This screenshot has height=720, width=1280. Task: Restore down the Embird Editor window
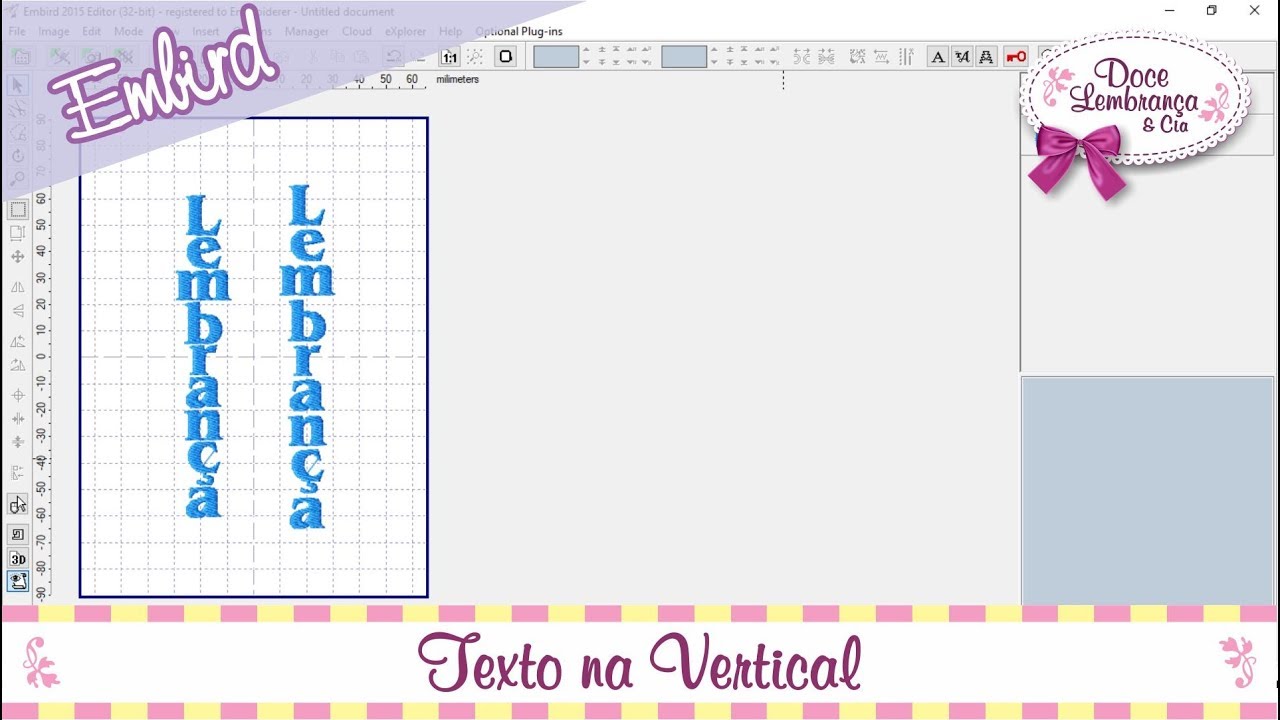coord(1211,10)
